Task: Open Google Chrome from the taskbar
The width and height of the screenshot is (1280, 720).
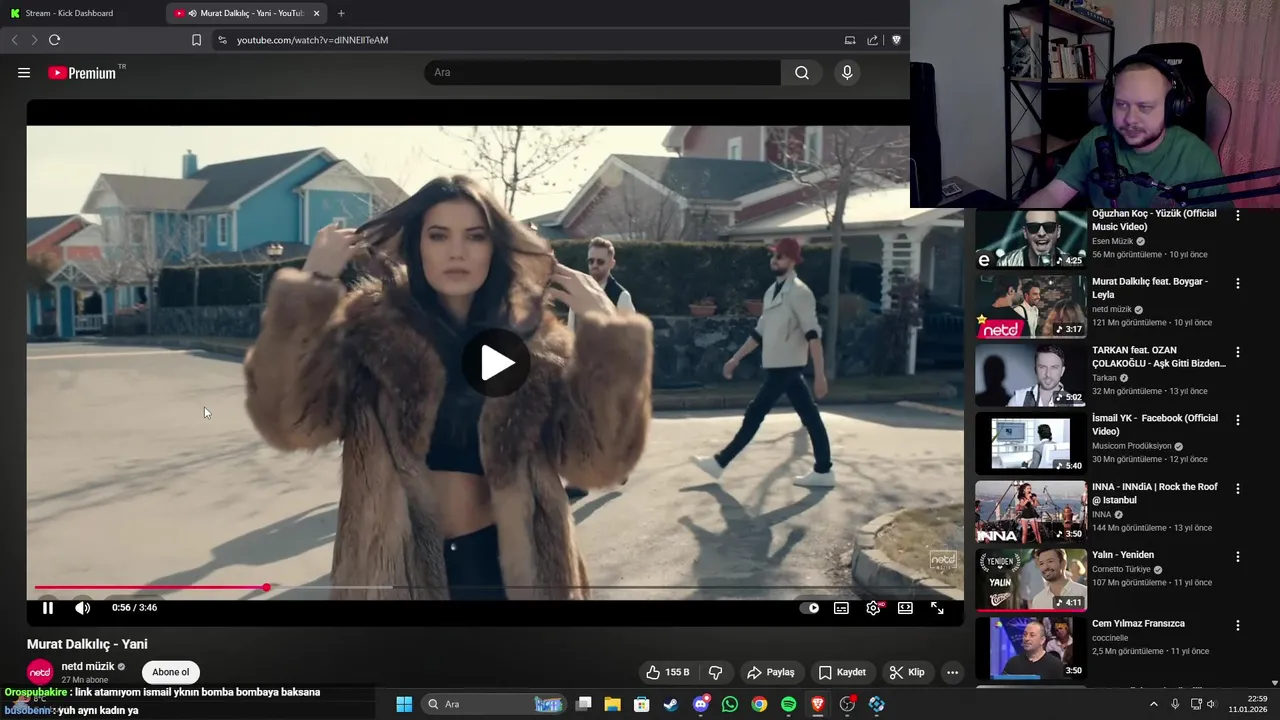Action: coord(759,704)
